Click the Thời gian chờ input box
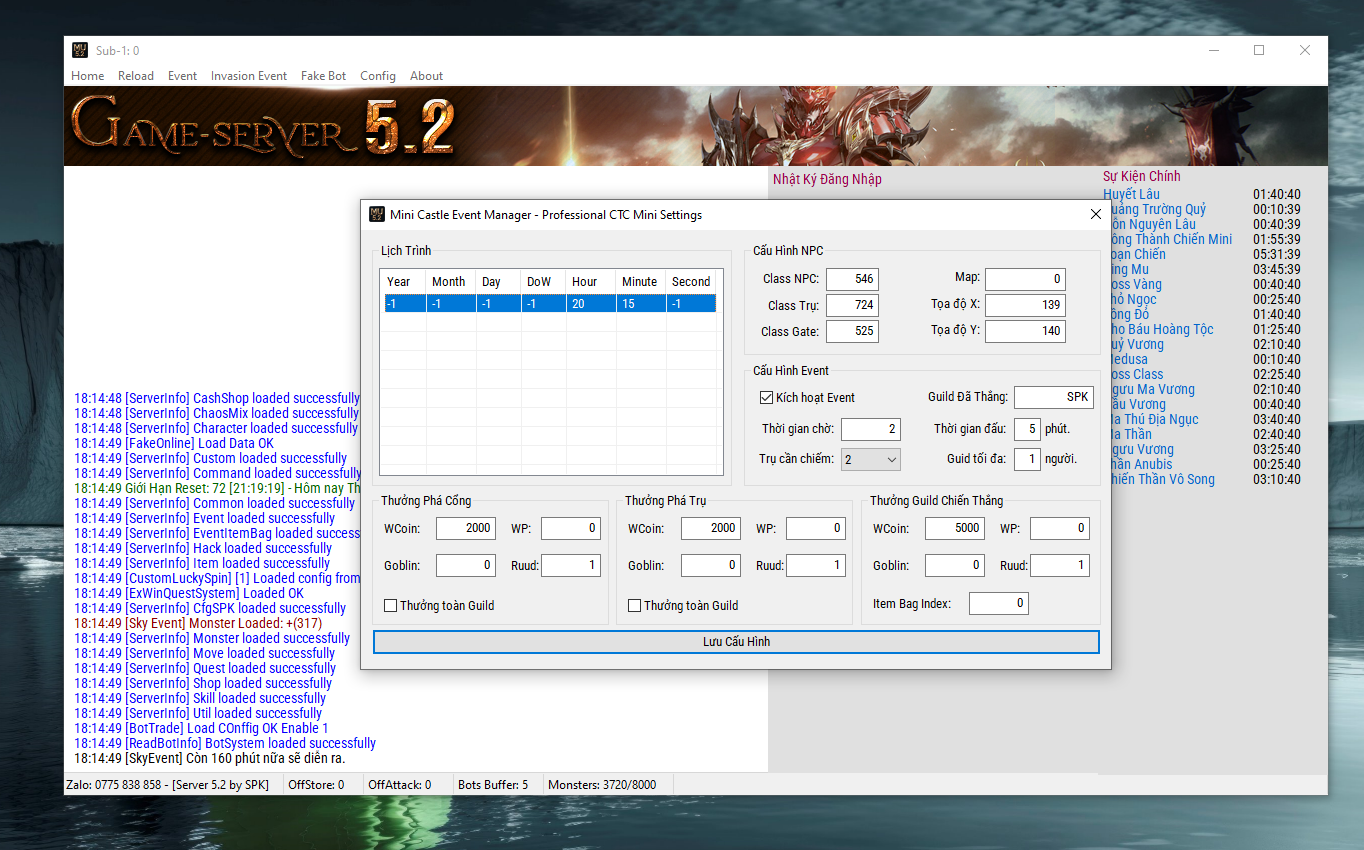 point(870,429)
